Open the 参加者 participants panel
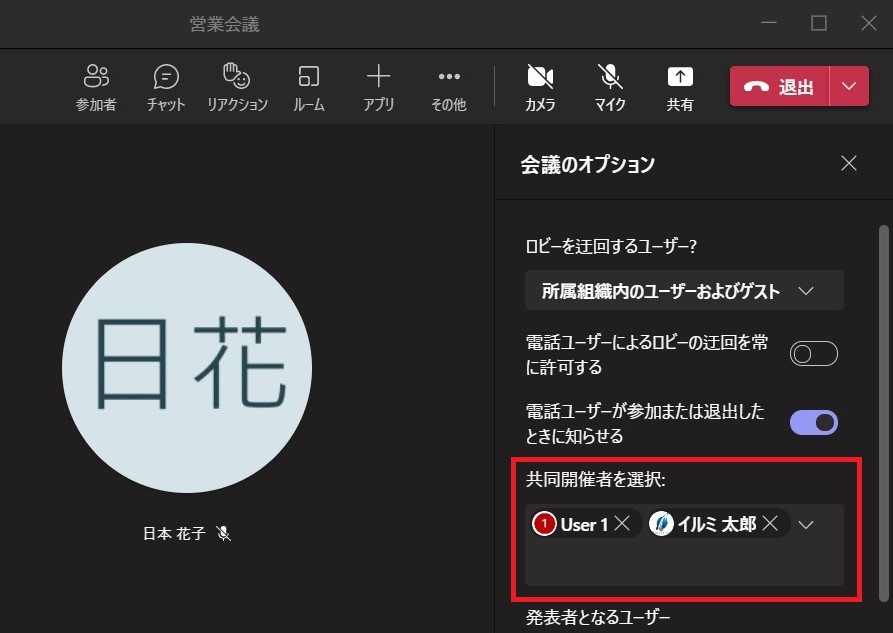This screenshot has width=893, height=633. pyautogui.click(x=96, y=87)
